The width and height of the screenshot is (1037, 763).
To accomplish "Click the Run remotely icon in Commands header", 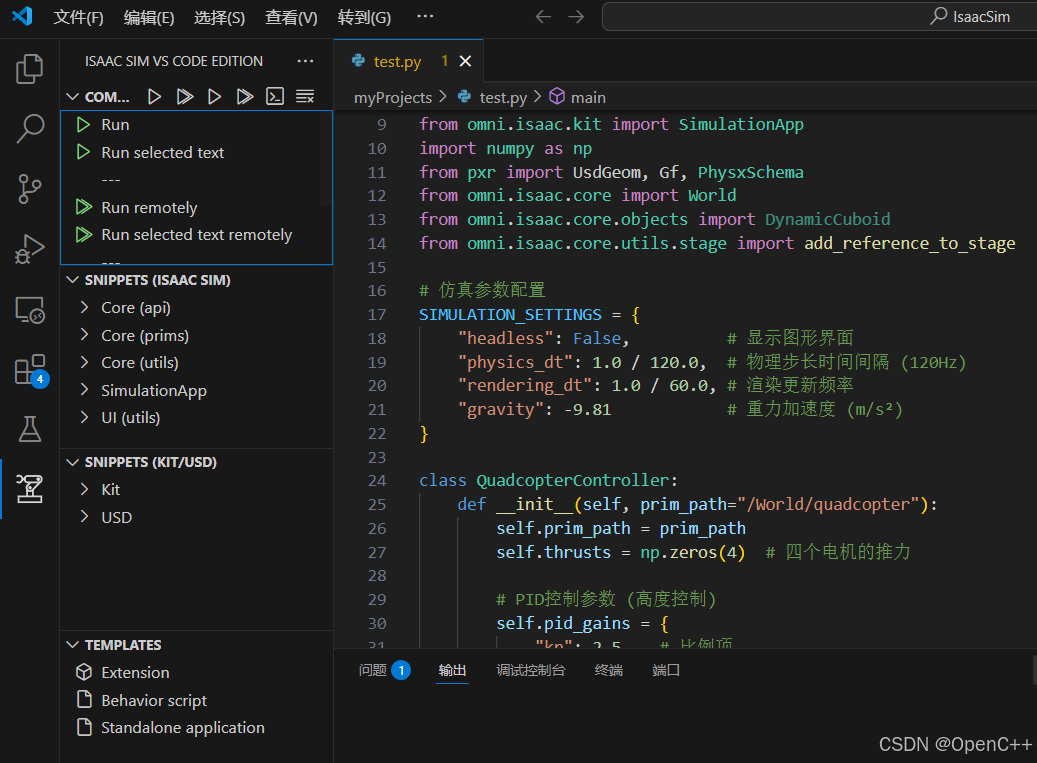I will pyautogui.click(x=185, y=97).
